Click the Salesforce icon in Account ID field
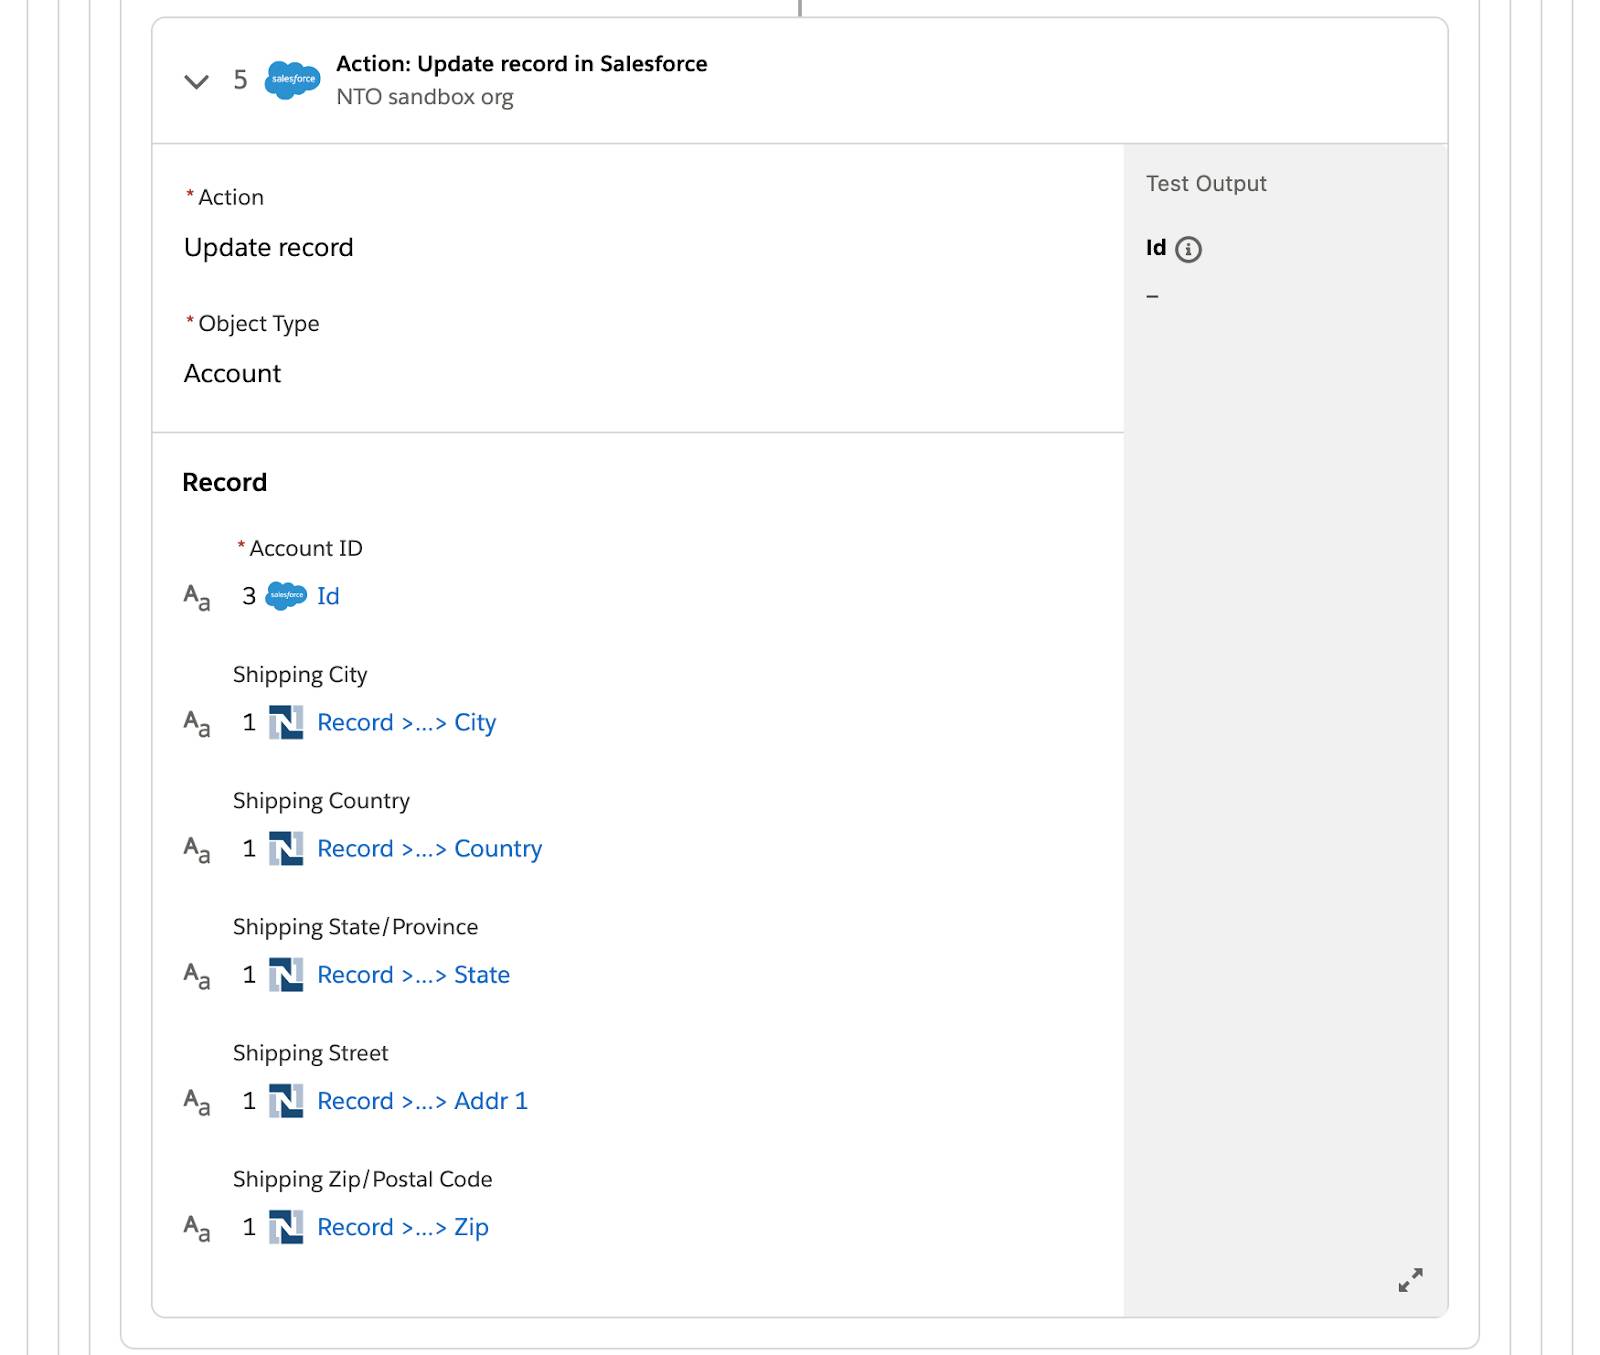This screenshot has height=1355, width=1600. tap(286, 596)
